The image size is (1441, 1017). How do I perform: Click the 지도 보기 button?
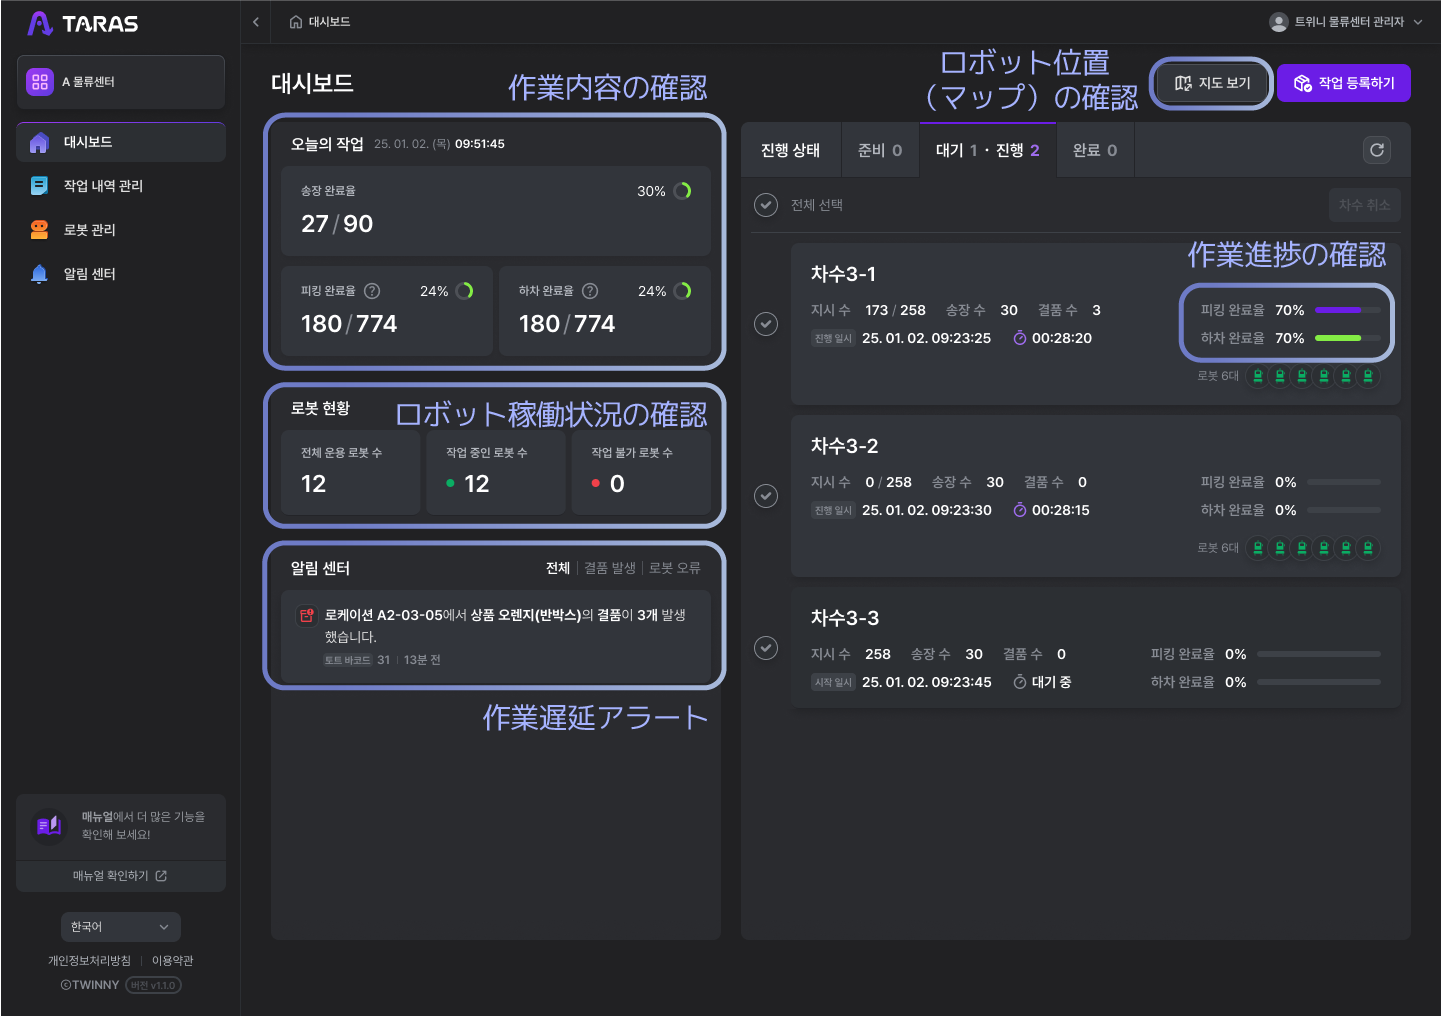[x=1212, y=83]
